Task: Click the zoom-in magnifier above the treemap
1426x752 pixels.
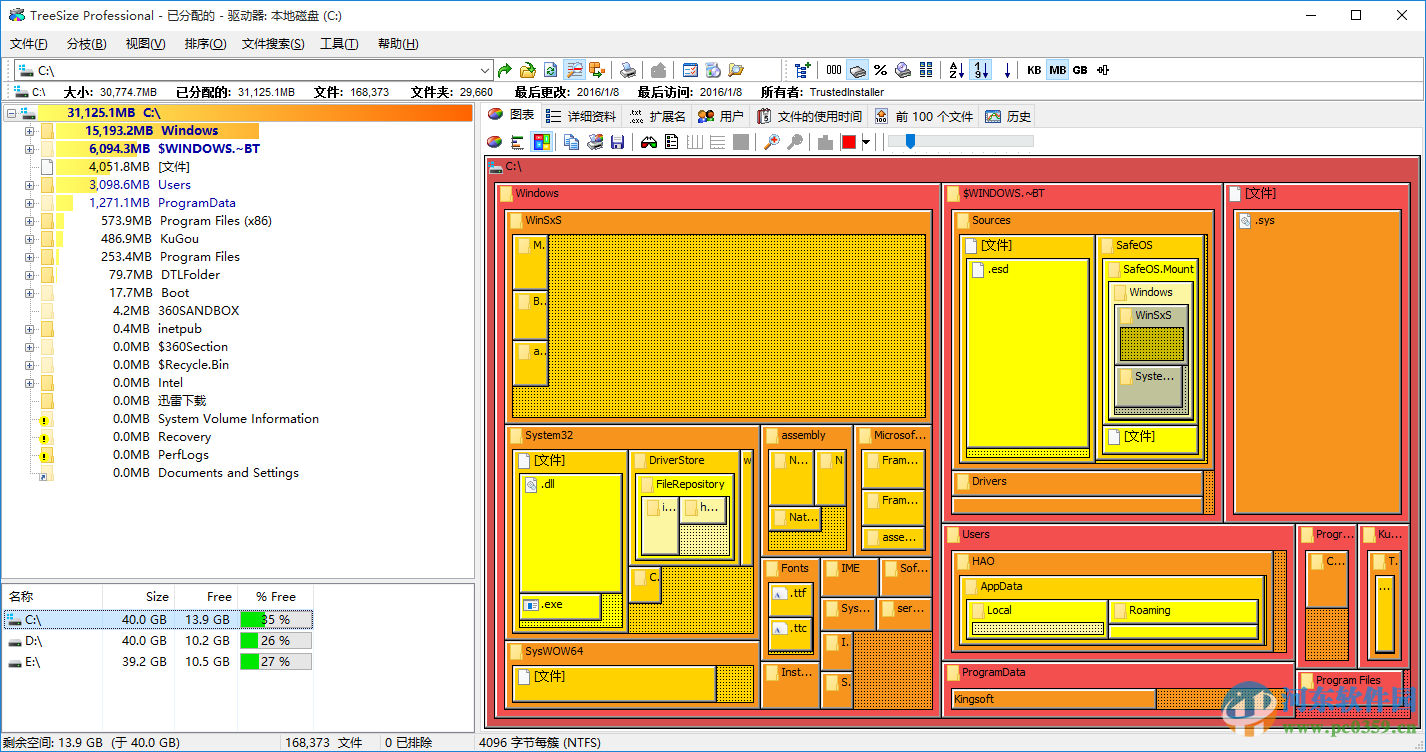Action: [x=772, y=141]
